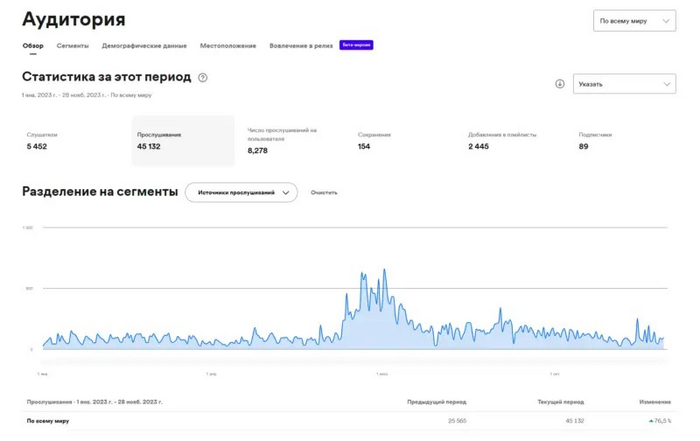This screenshot has height=441, width=700.
Task: Switch to the Обзор tab
Action: pyautogui.click(x=33, y=46)
